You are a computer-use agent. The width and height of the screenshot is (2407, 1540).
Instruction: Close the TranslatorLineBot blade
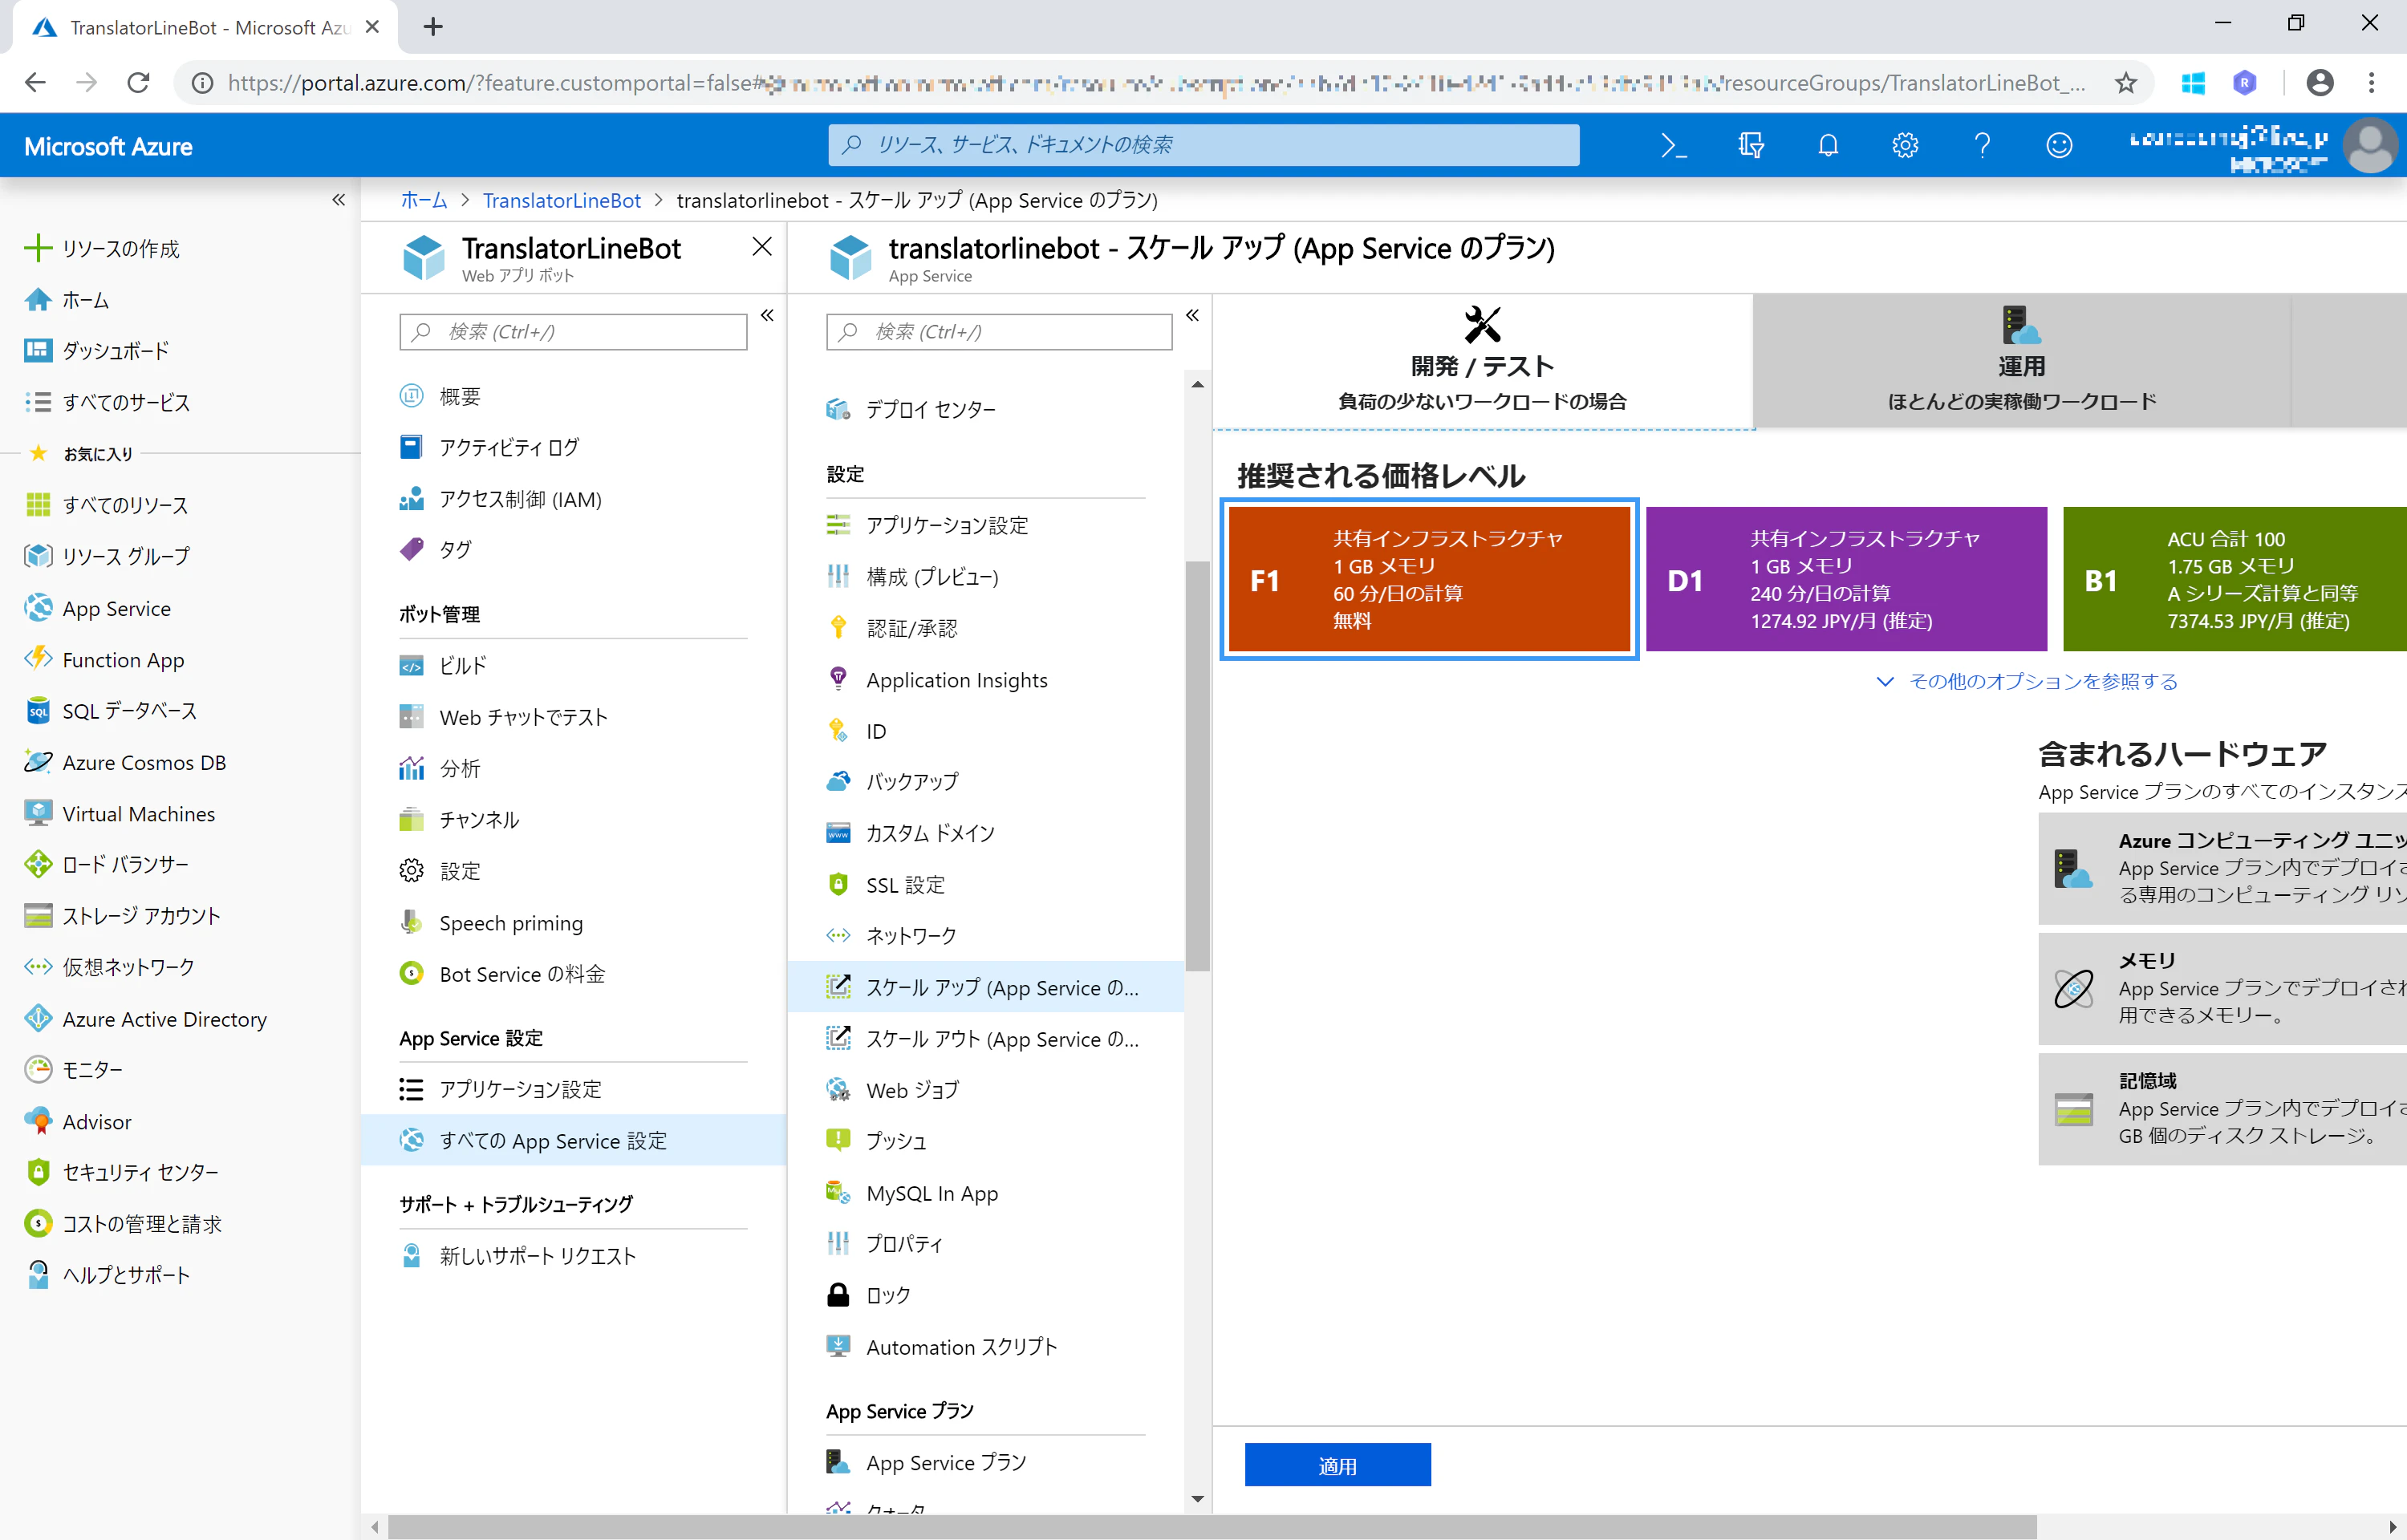(762, 246)
